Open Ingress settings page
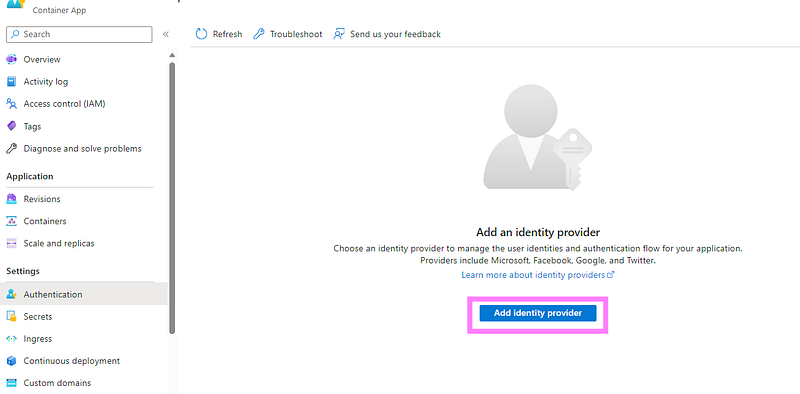 [x=38, y=339]
